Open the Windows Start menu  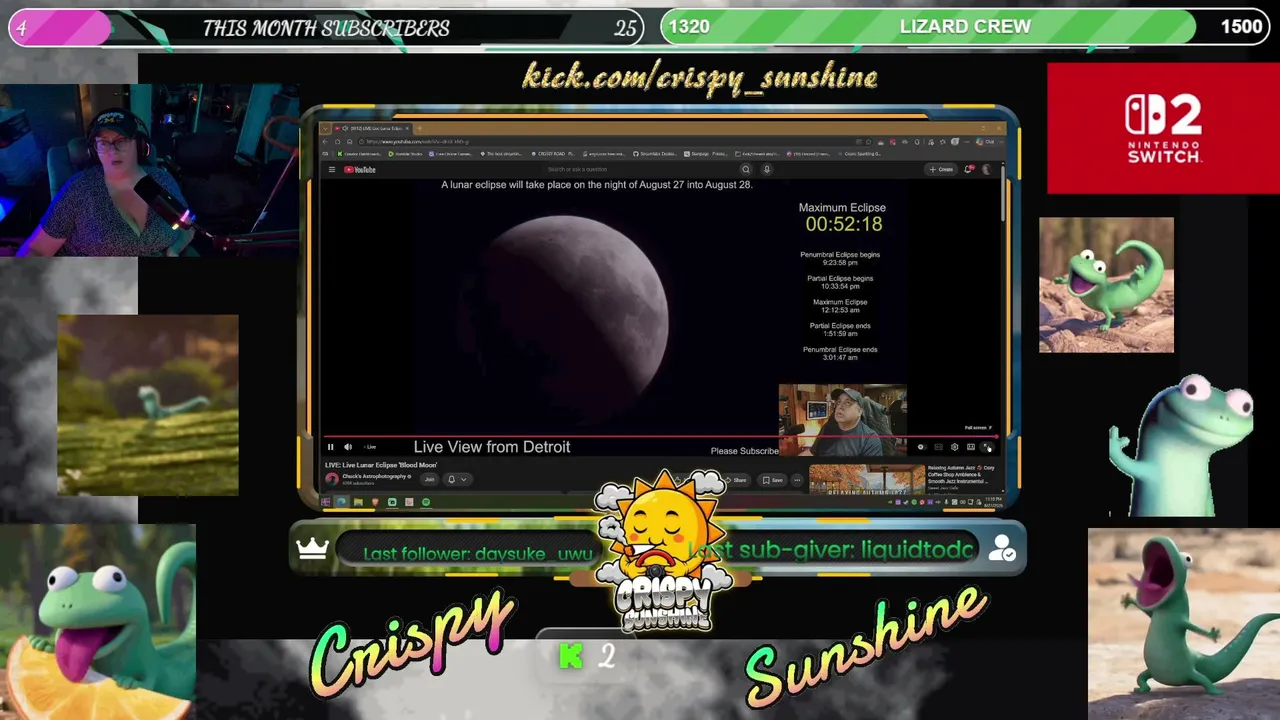pyautogui.click(x=325, y=502)
